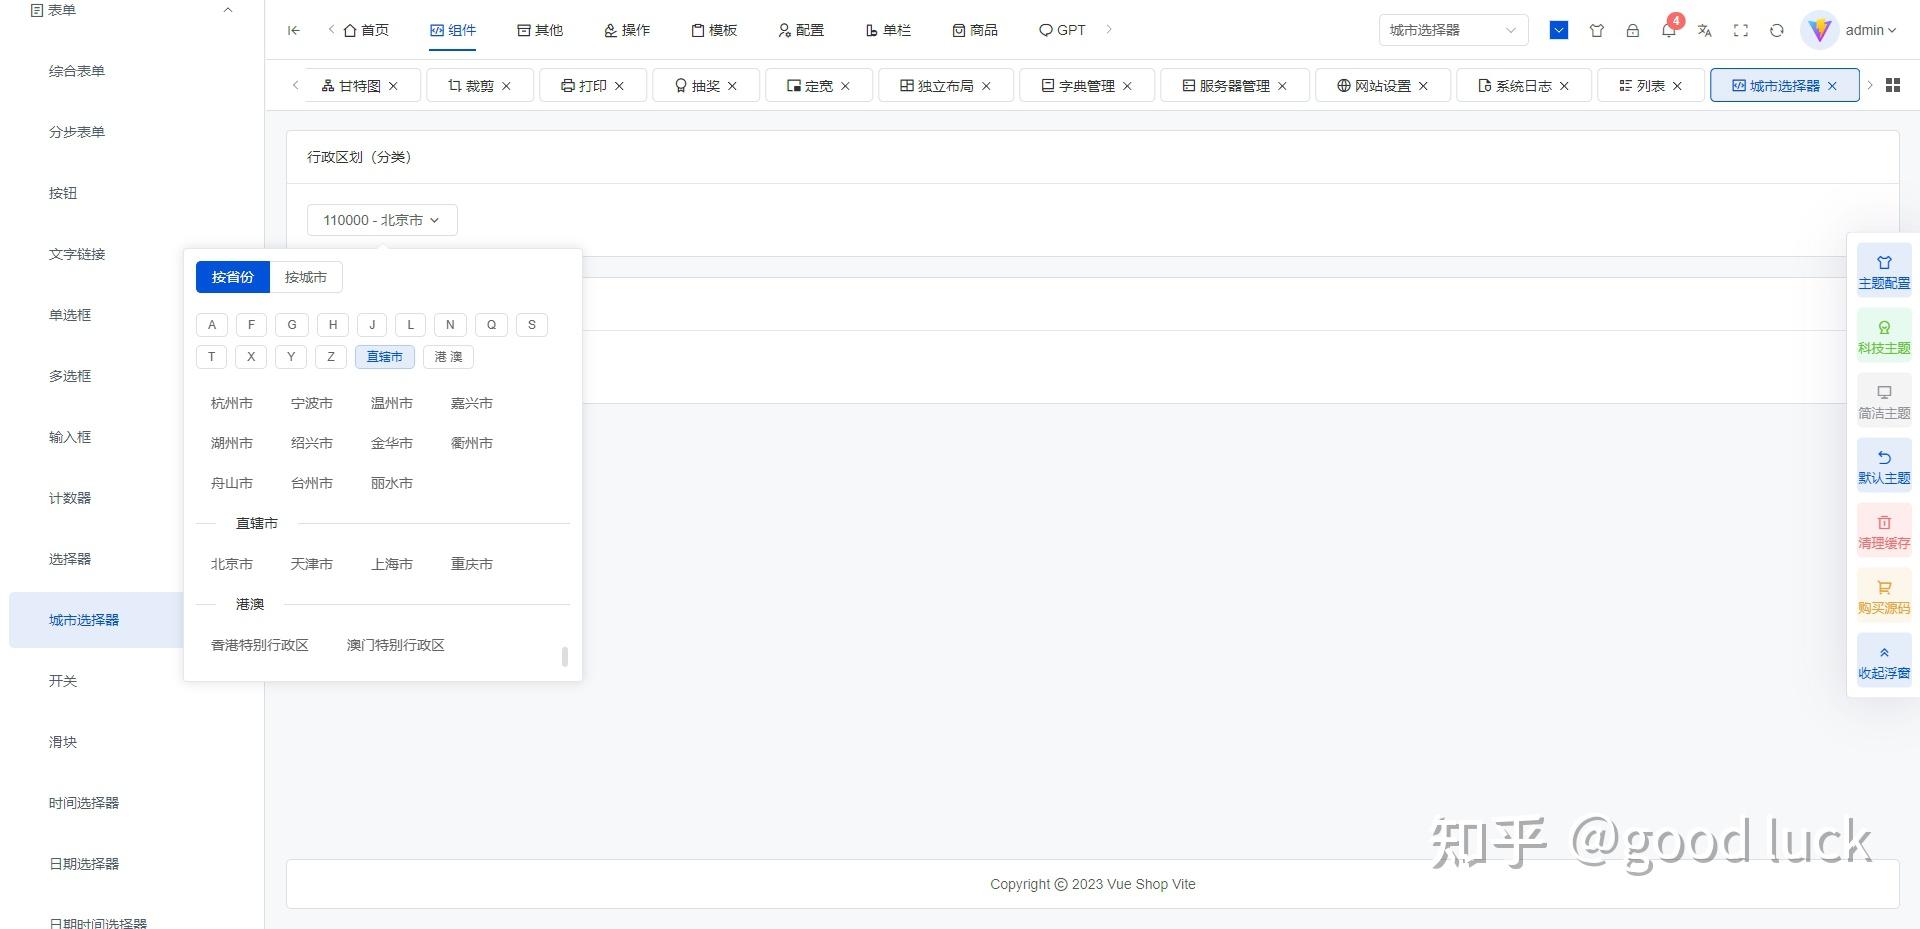Close the 裁剪 tab
The image size is (1920, 929).
pyautogui.click(x=506, y=86)
